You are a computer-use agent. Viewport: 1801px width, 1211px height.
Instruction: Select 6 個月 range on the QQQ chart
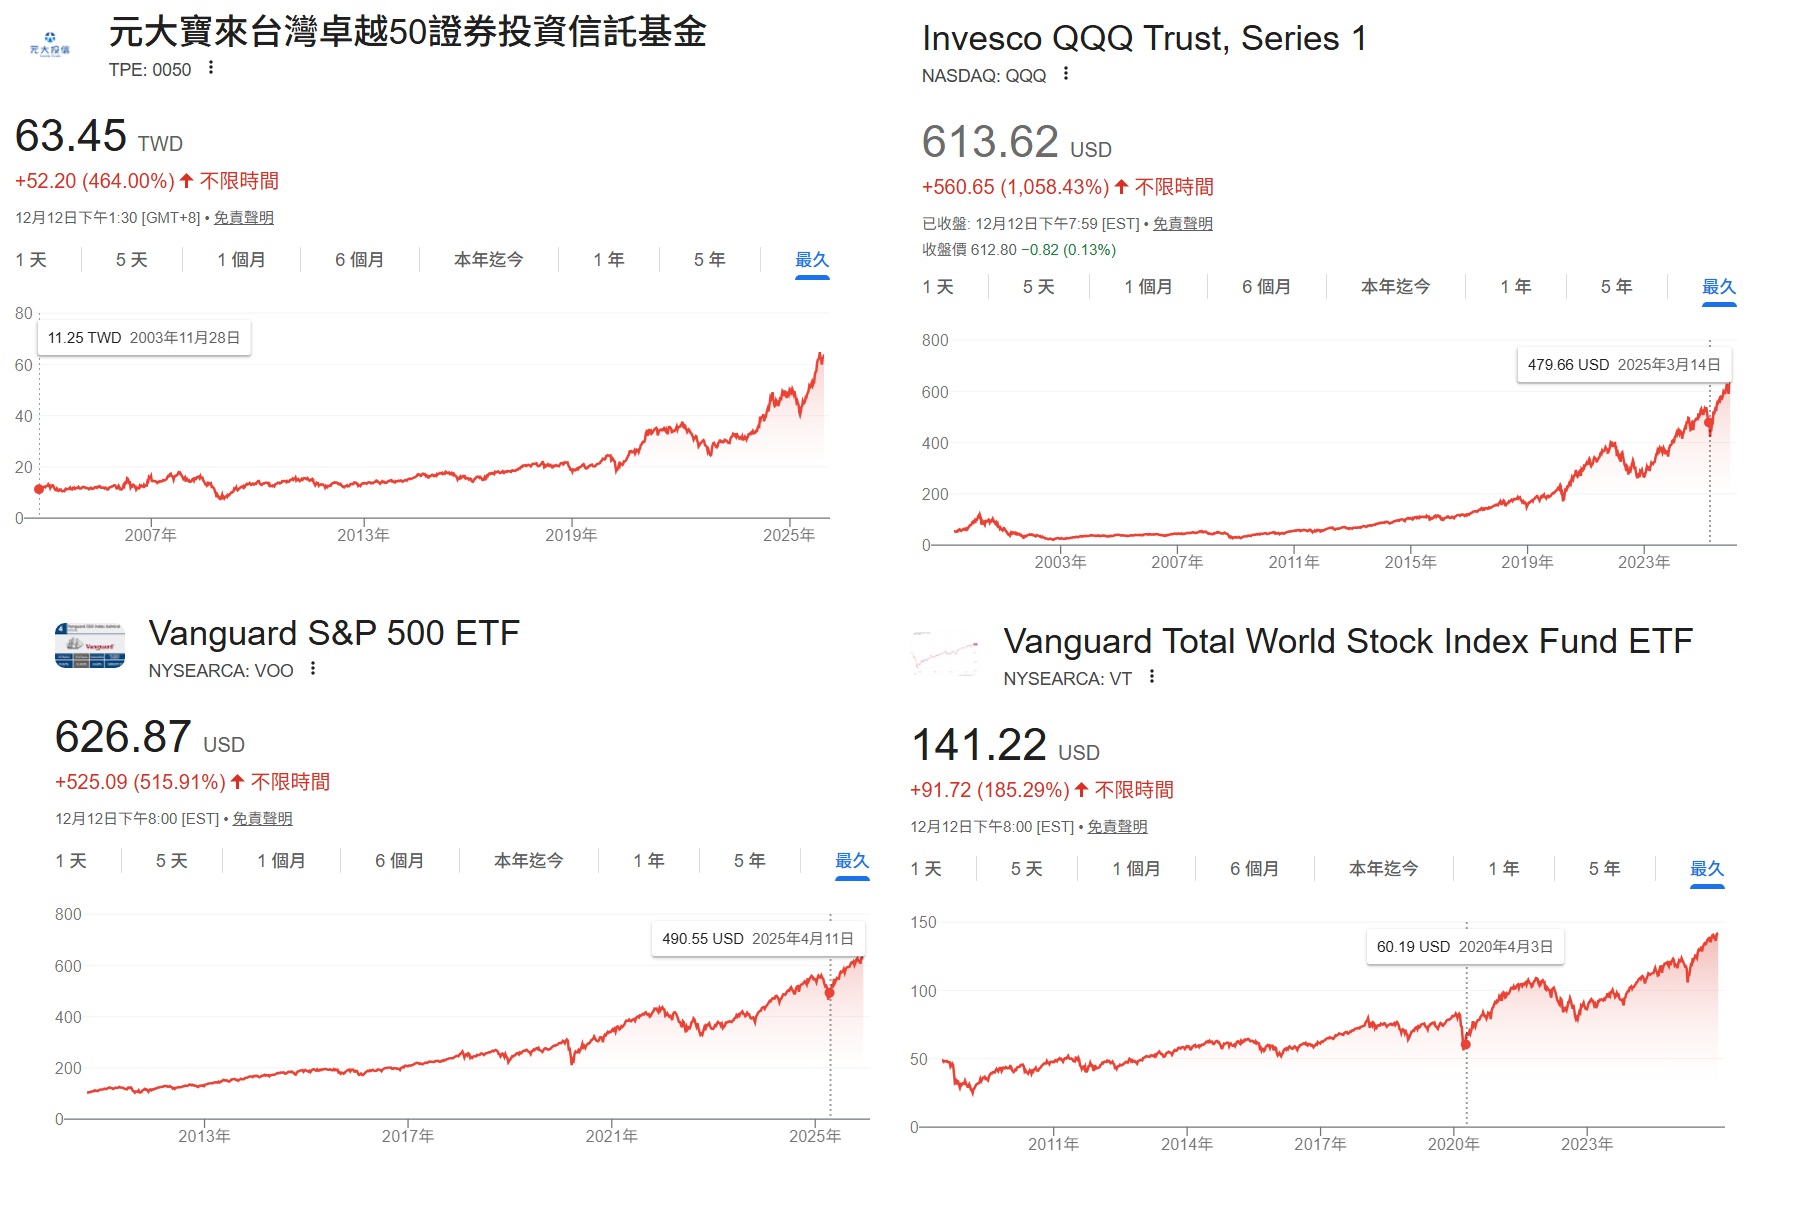pyautogui.click(x=1266, y=287)
